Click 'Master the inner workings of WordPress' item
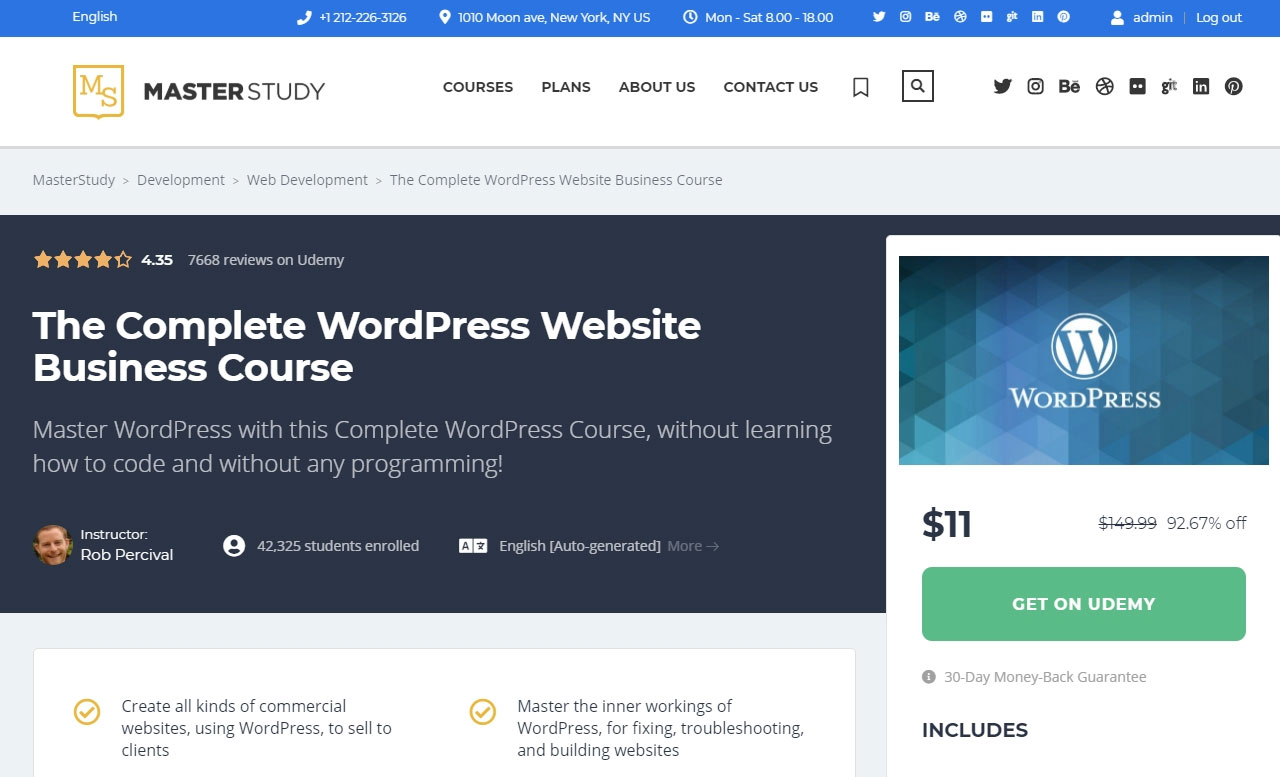1280x777 pixels. (x=661, y=728)
